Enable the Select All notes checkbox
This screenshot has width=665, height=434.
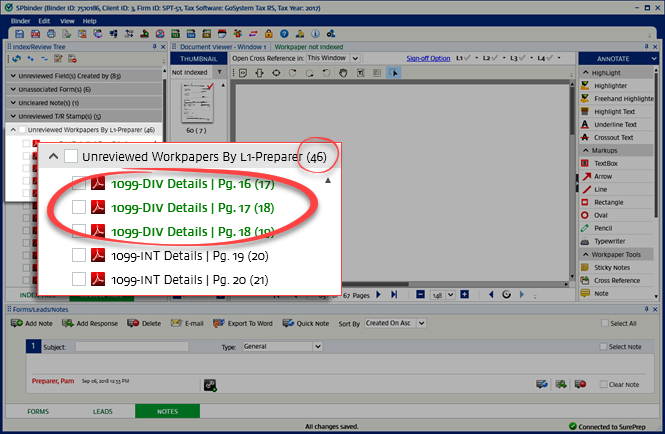(602, 324)
